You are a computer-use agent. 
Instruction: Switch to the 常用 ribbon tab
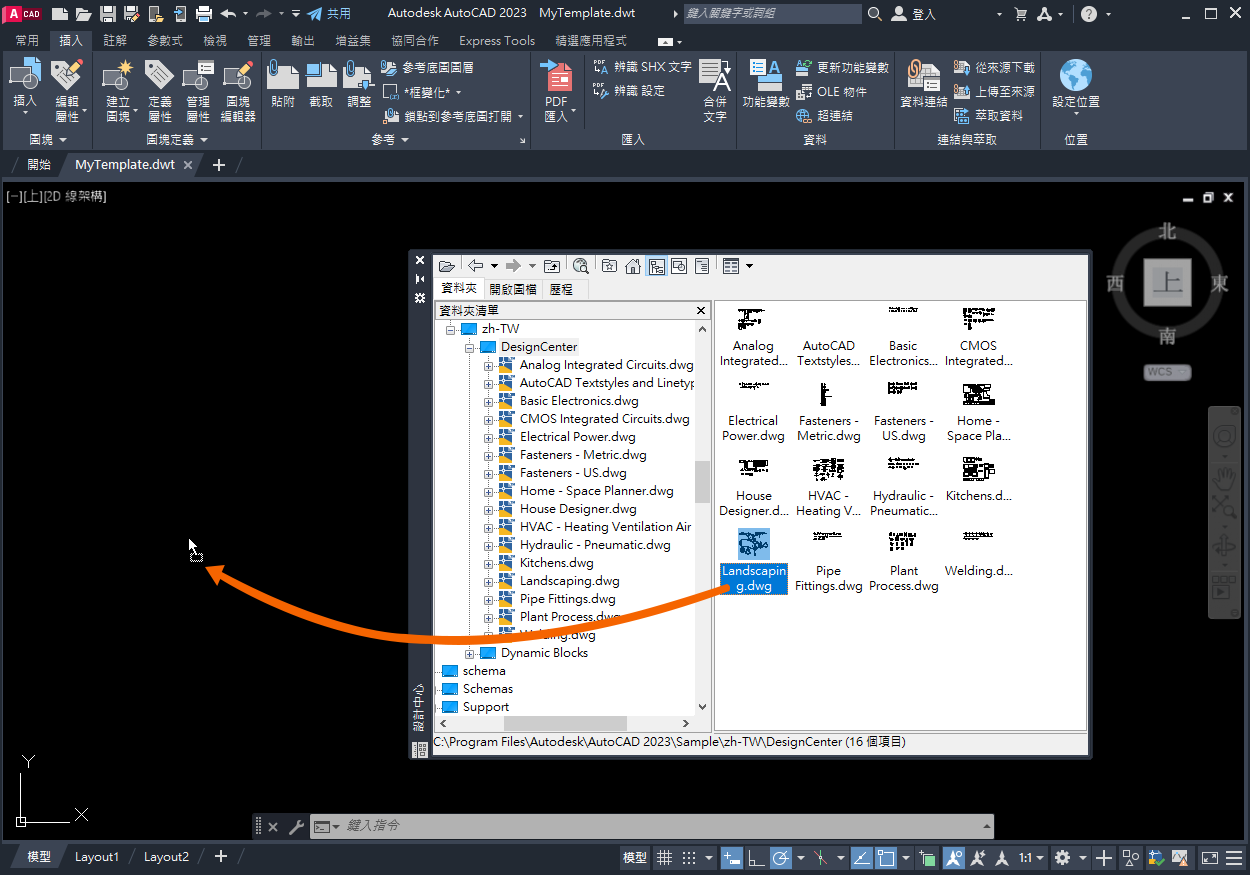tap(27, 41)
